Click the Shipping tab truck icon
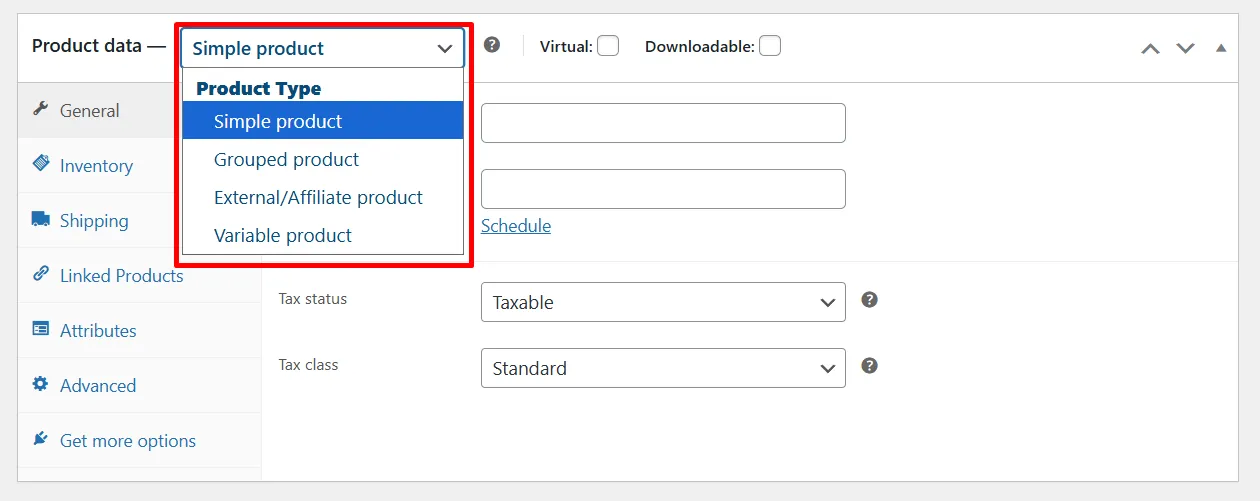This screenshot has width=1260, height=501. pos(41,219)
